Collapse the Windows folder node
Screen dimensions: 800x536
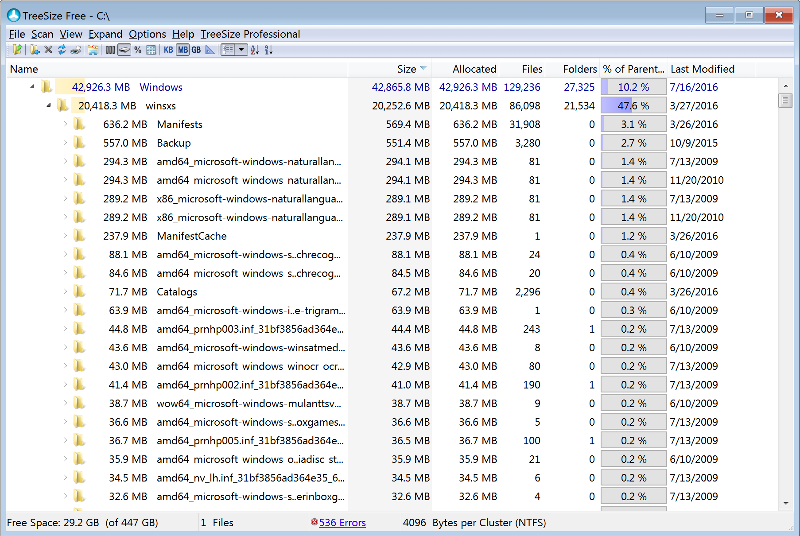pyautogui.click(x=32, y=87)
